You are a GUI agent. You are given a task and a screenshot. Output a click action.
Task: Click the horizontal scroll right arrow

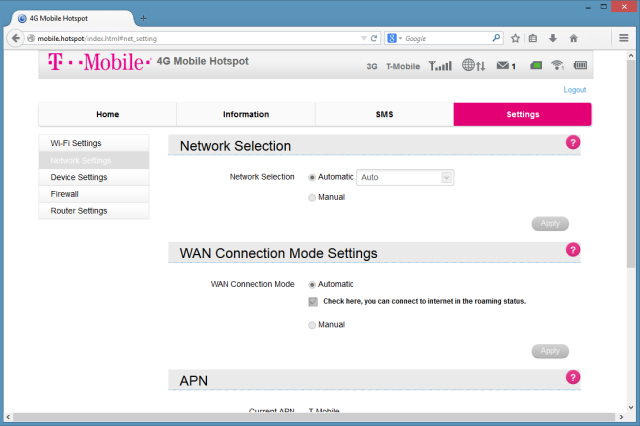coord(621,417)
